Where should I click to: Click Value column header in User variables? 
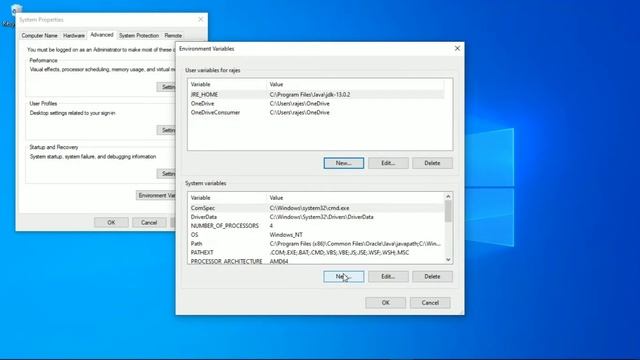(355, 84)
